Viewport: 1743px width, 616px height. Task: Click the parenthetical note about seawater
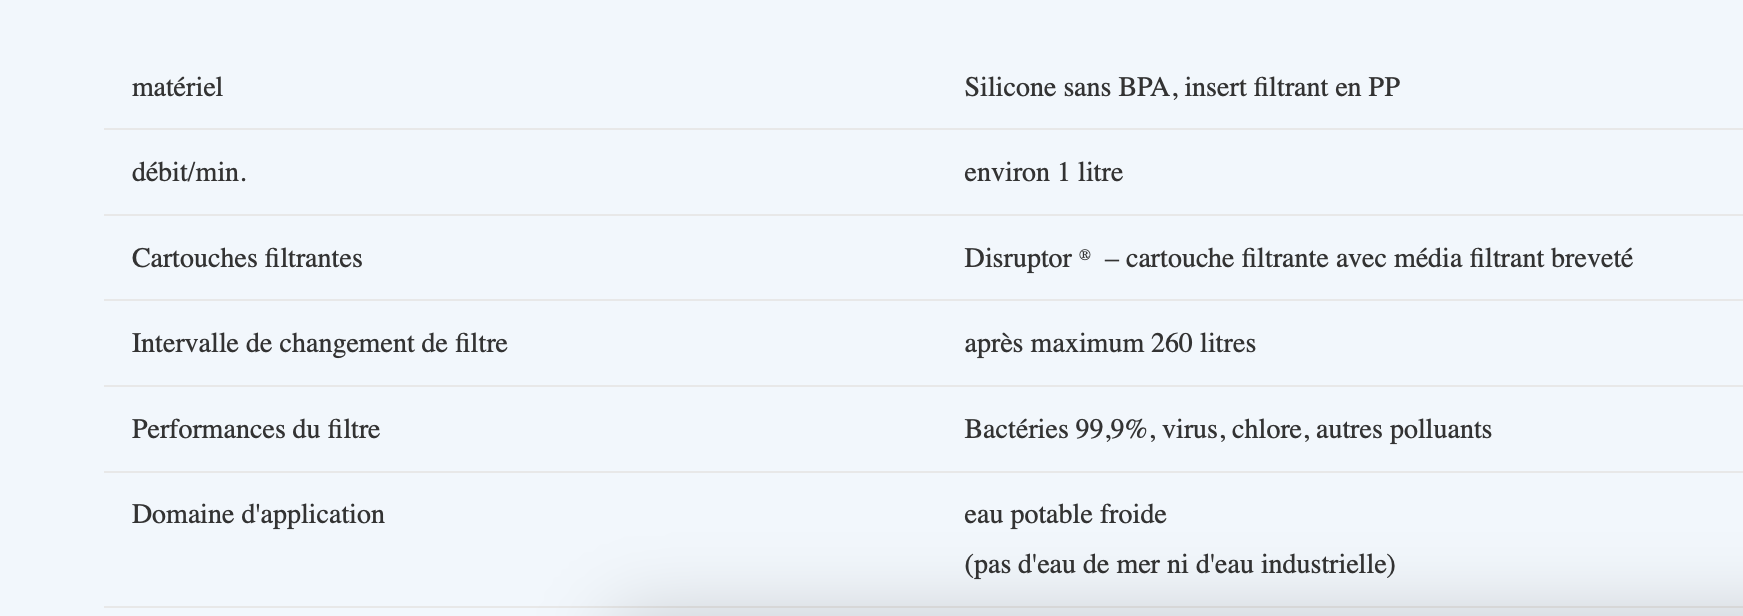pyautogui.click(x=1179, y=565)
